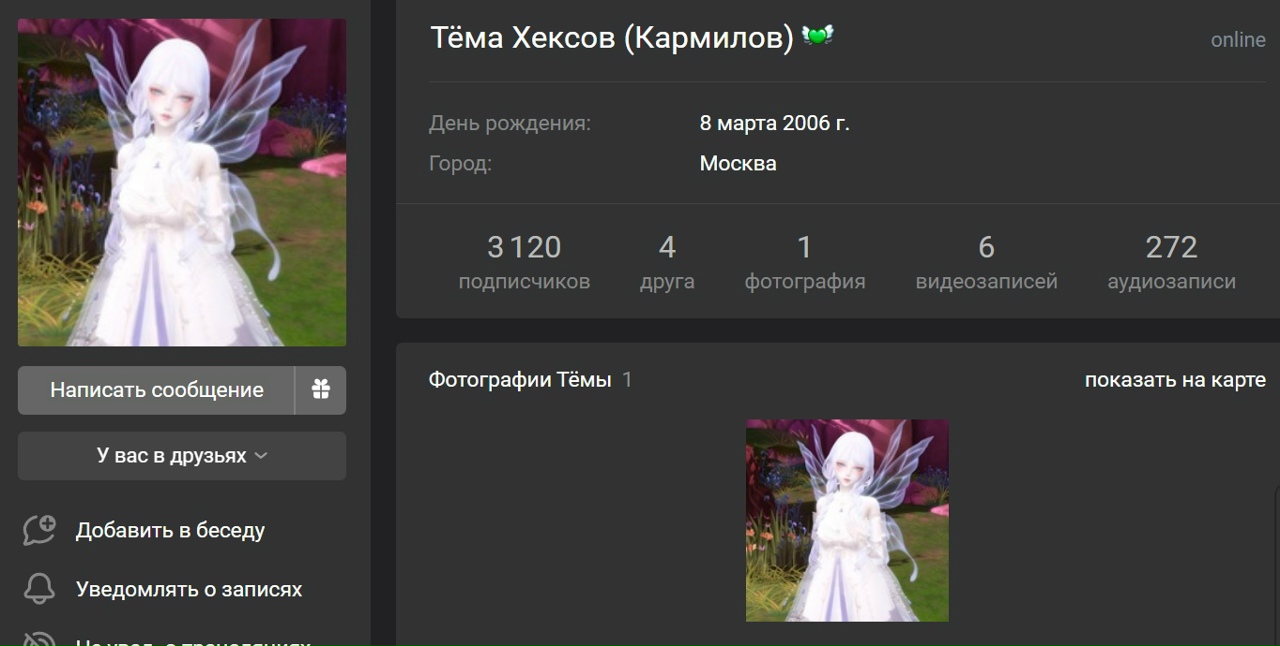Go to the 1 фотография counter
Viewport: 1280px width, 646px height.
(x=804, y=261)
